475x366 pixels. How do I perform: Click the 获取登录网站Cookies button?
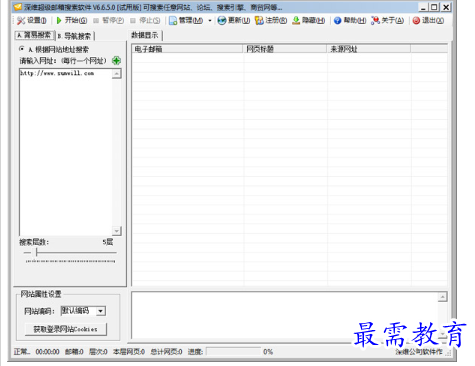pyautogui.click(x=66, y=329)
